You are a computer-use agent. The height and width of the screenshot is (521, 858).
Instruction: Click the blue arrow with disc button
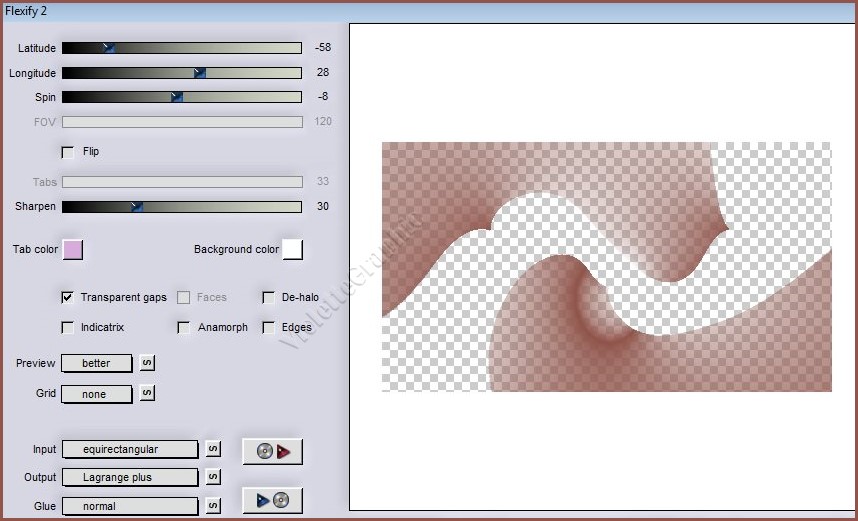click(272, 500)
